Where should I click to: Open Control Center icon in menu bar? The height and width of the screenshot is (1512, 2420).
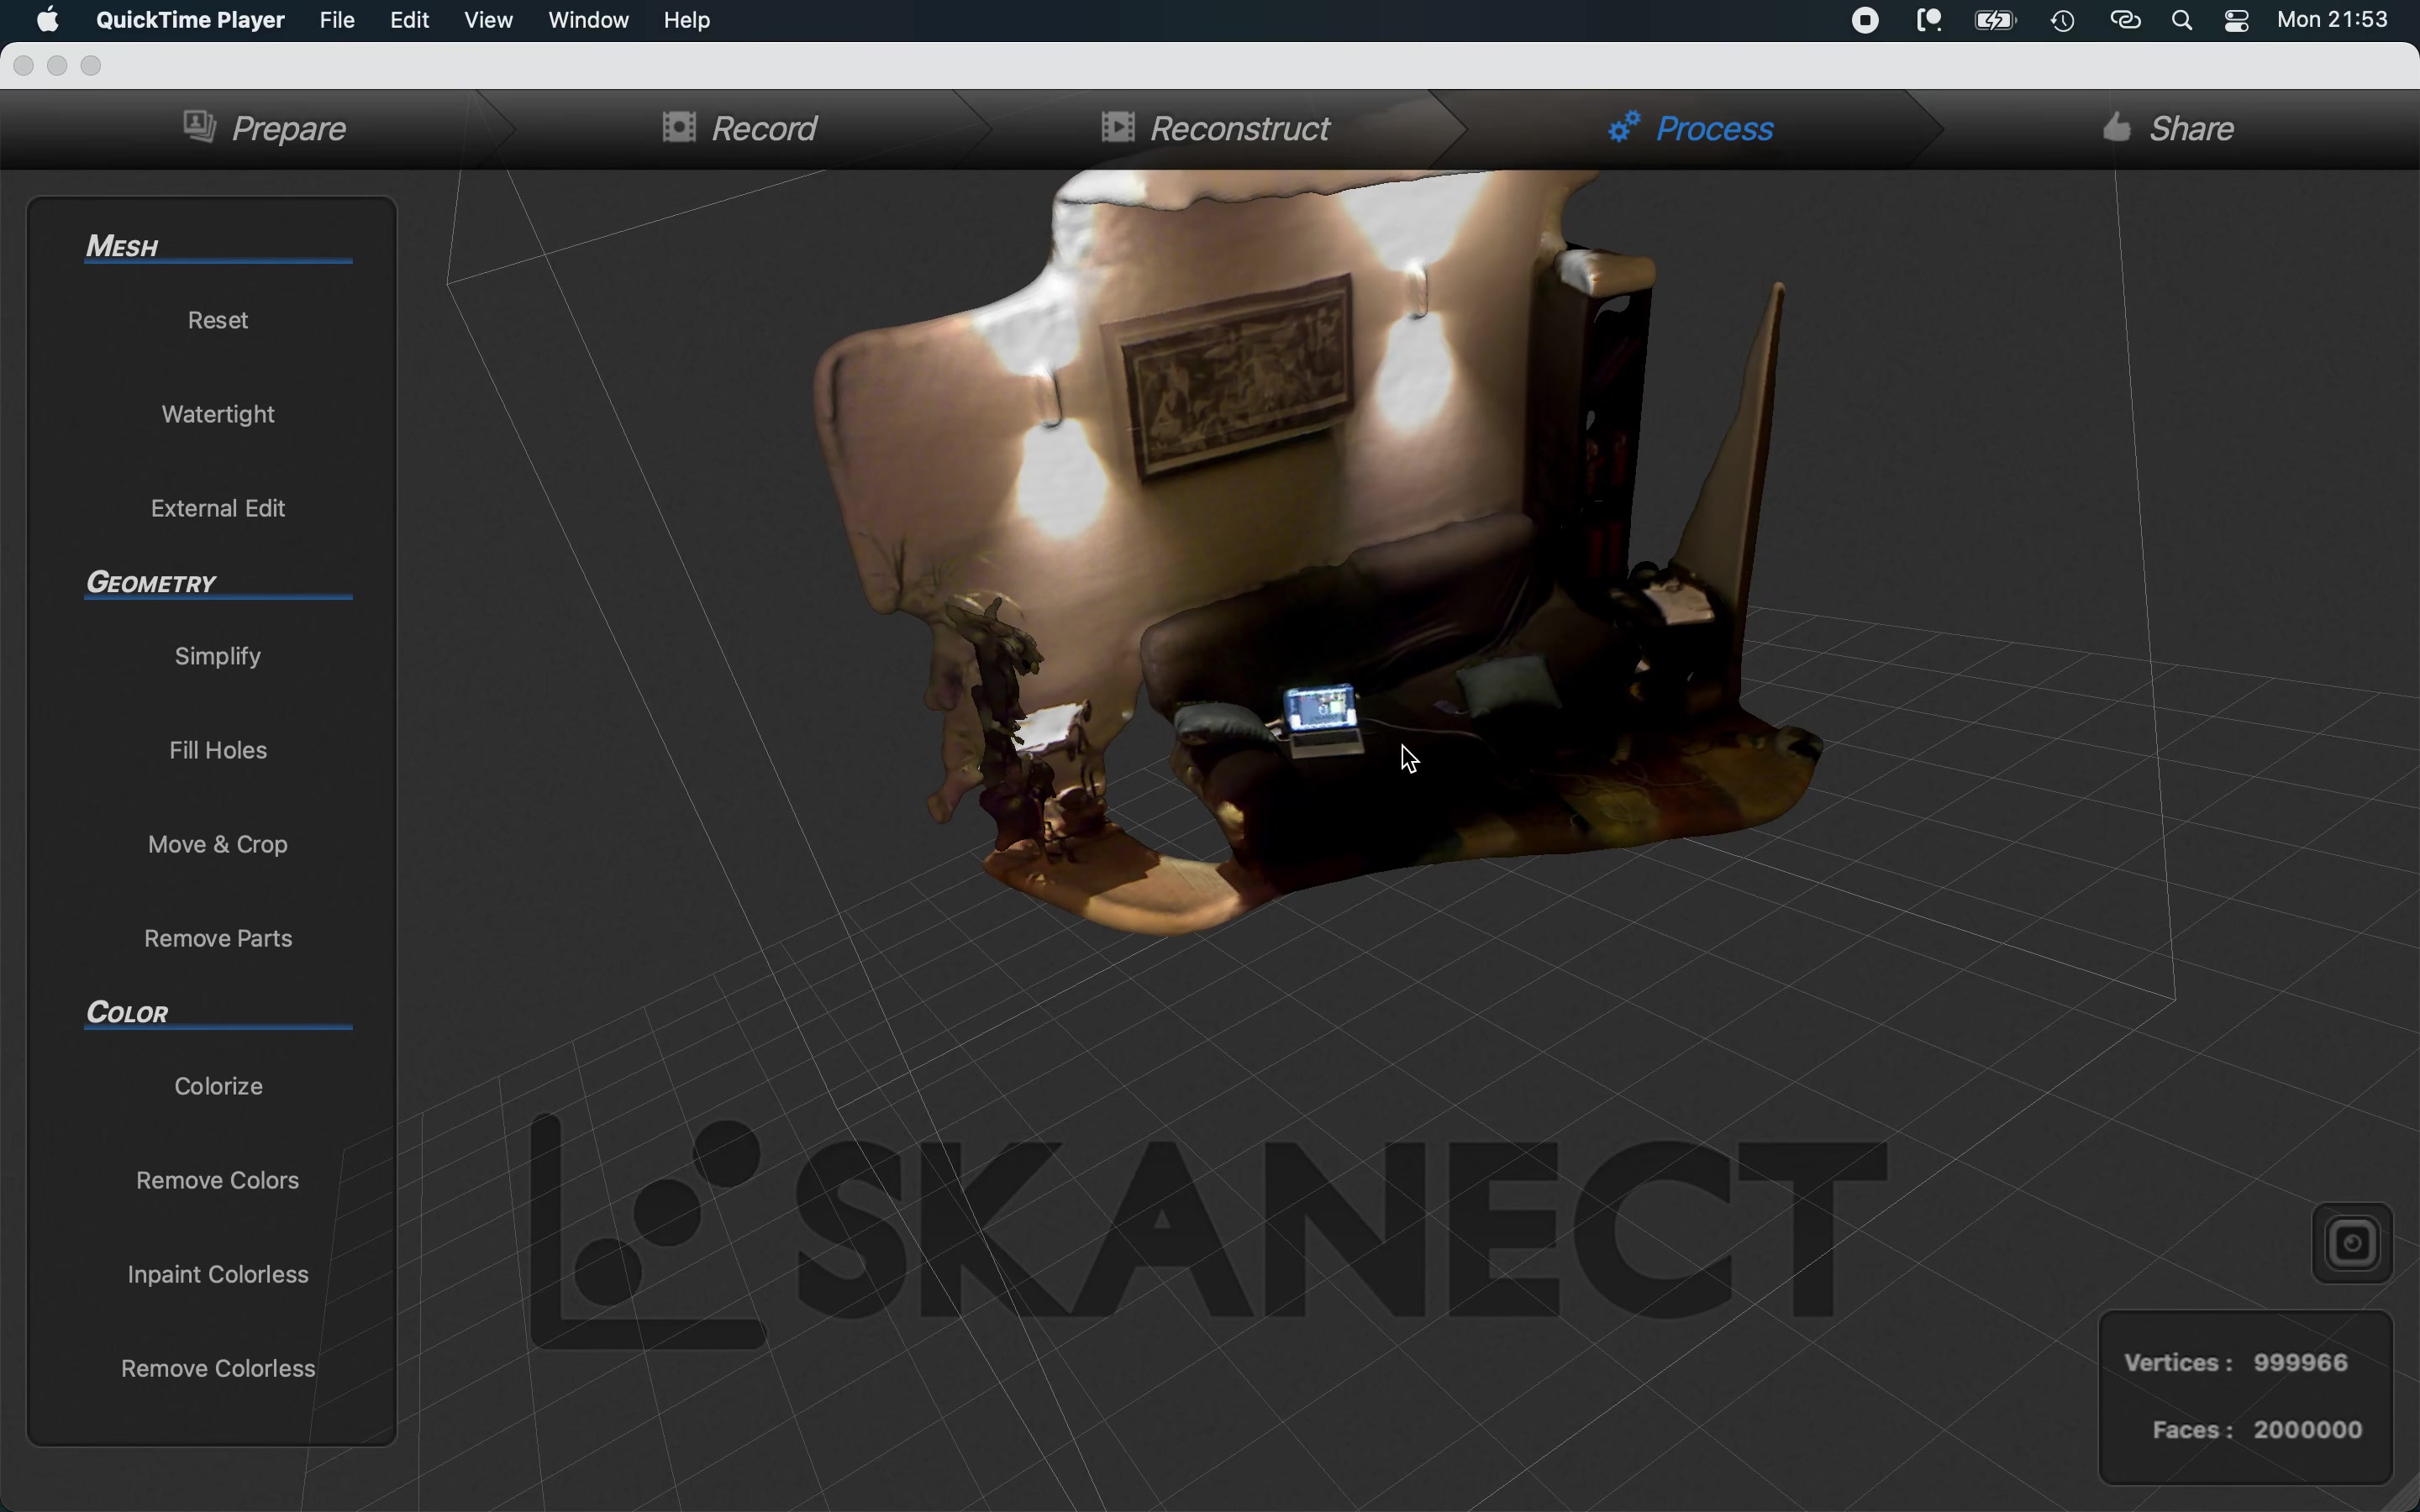(2237, 21)
